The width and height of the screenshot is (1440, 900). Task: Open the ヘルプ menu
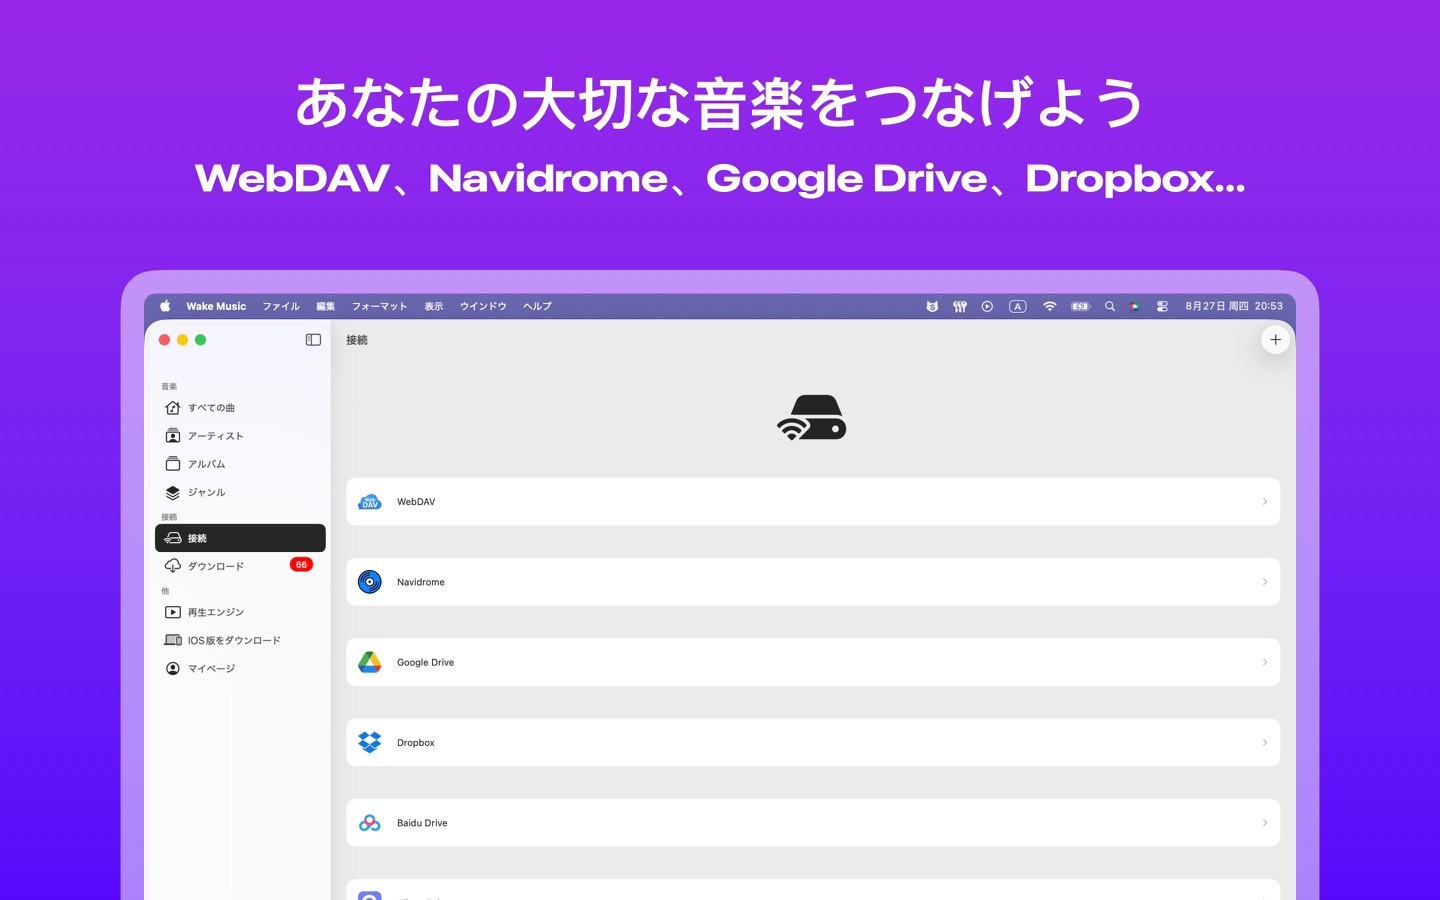[537, 306]
